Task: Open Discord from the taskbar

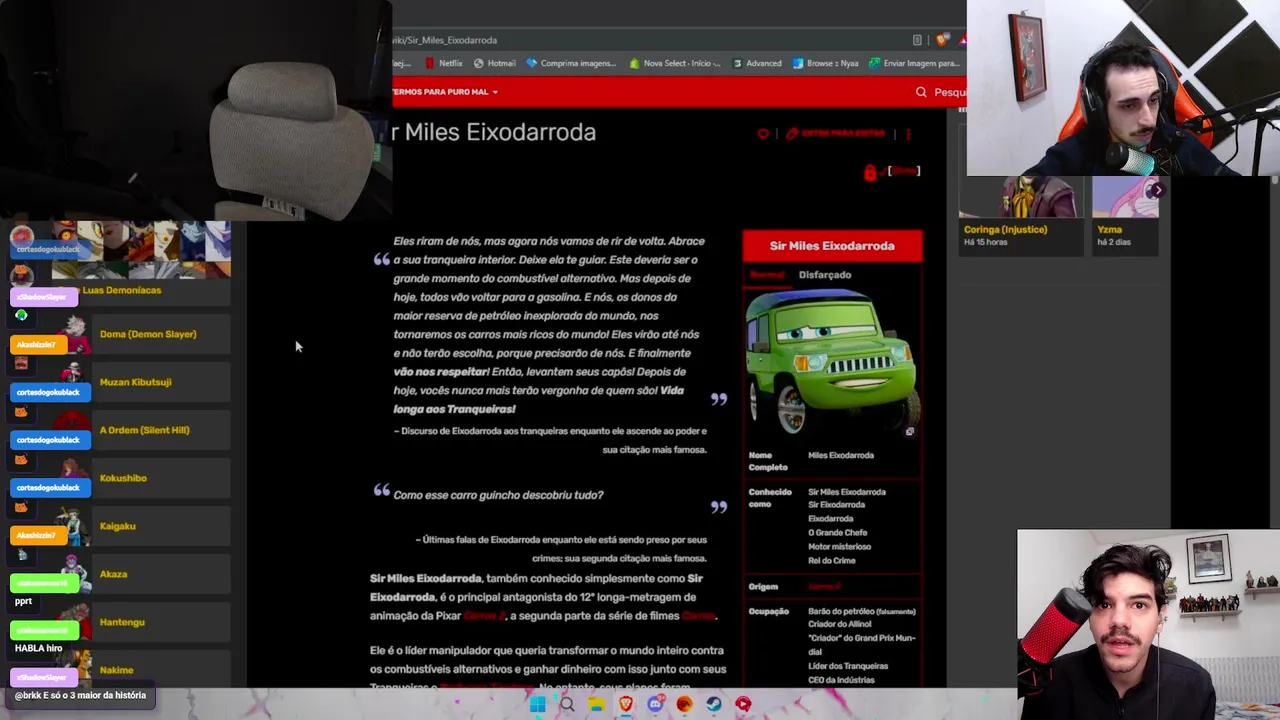Action: (655, 704)
